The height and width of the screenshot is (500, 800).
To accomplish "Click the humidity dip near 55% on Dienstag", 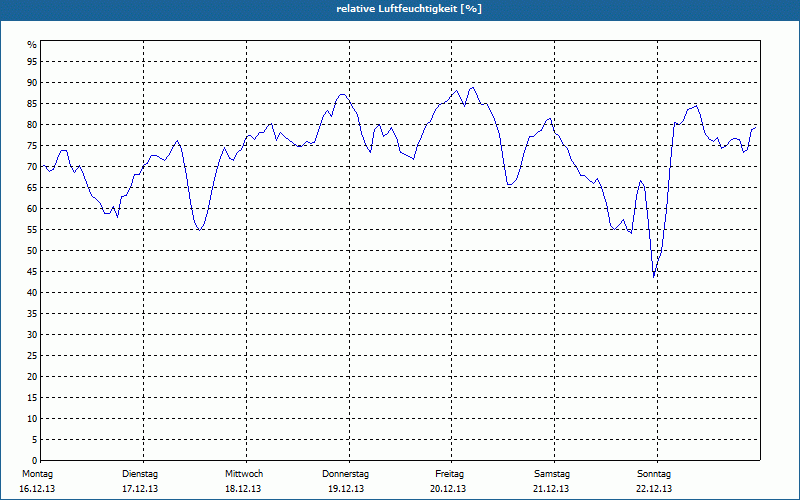I will point(199,230).
